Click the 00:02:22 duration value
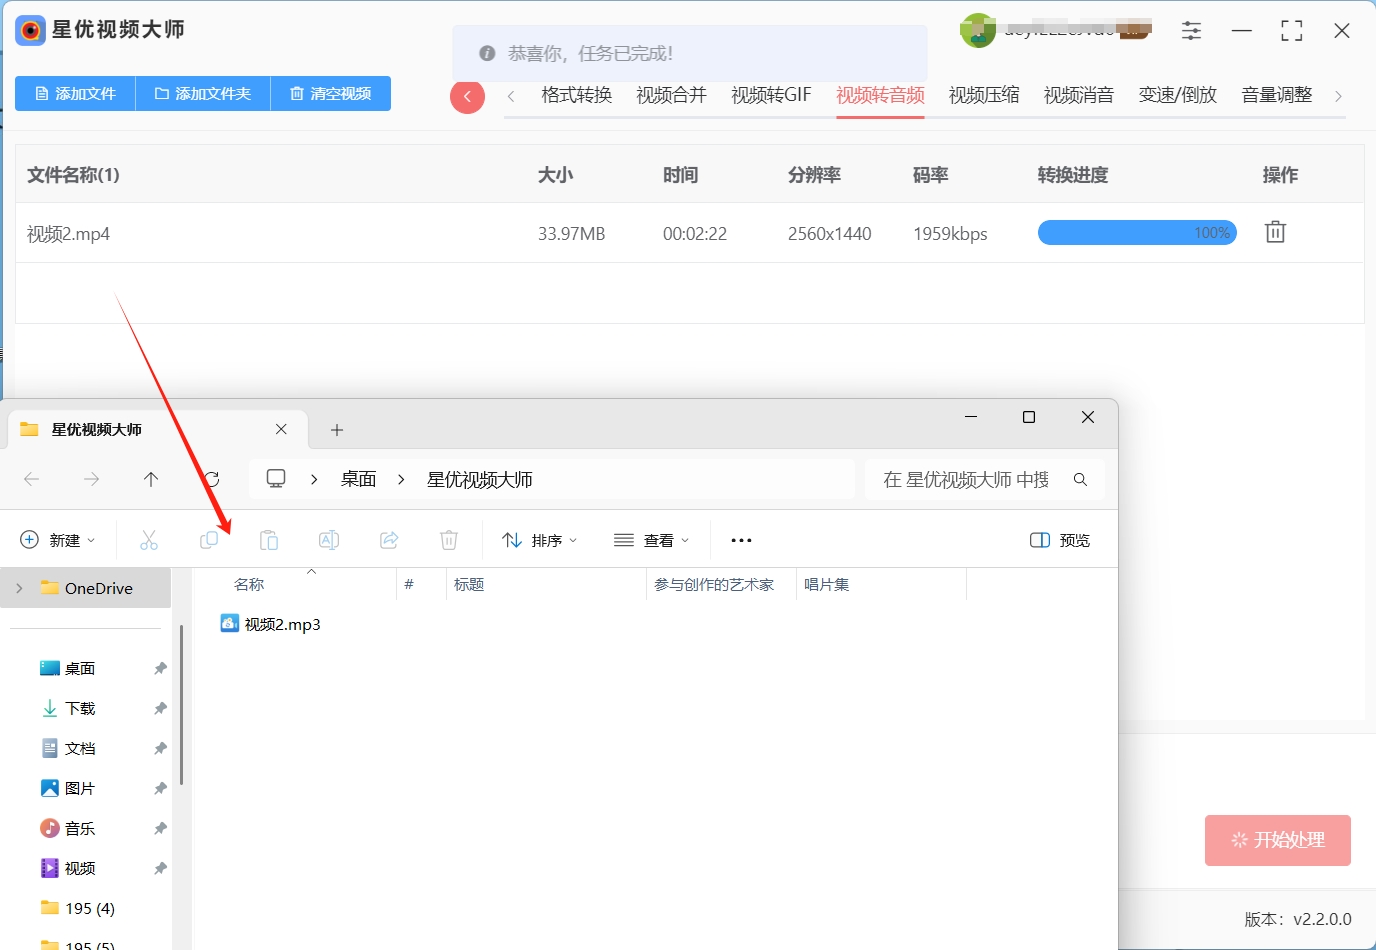1376x950 pixels. coord(695,234)
